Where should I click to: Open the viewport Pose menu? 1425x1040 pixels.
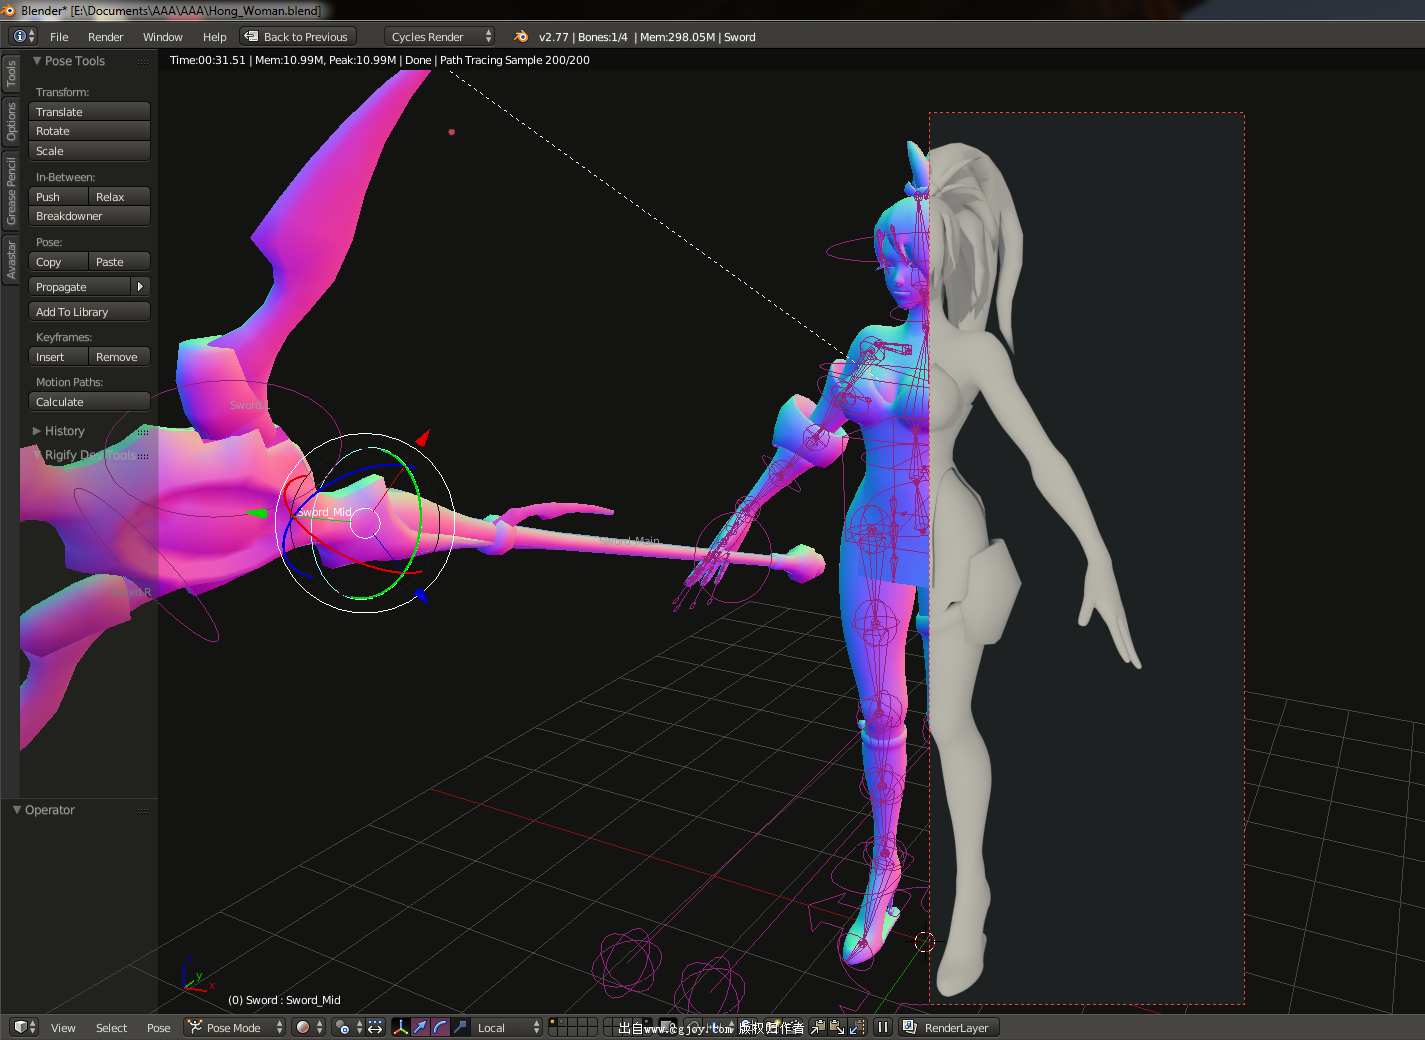tap(158, 1028)
